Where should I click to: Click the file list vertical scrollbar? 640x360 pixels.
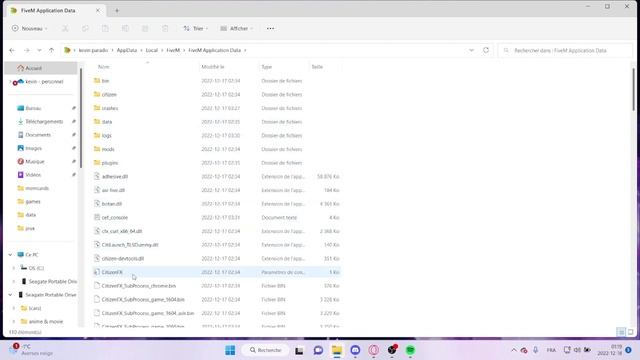click(x=633, y=90)
